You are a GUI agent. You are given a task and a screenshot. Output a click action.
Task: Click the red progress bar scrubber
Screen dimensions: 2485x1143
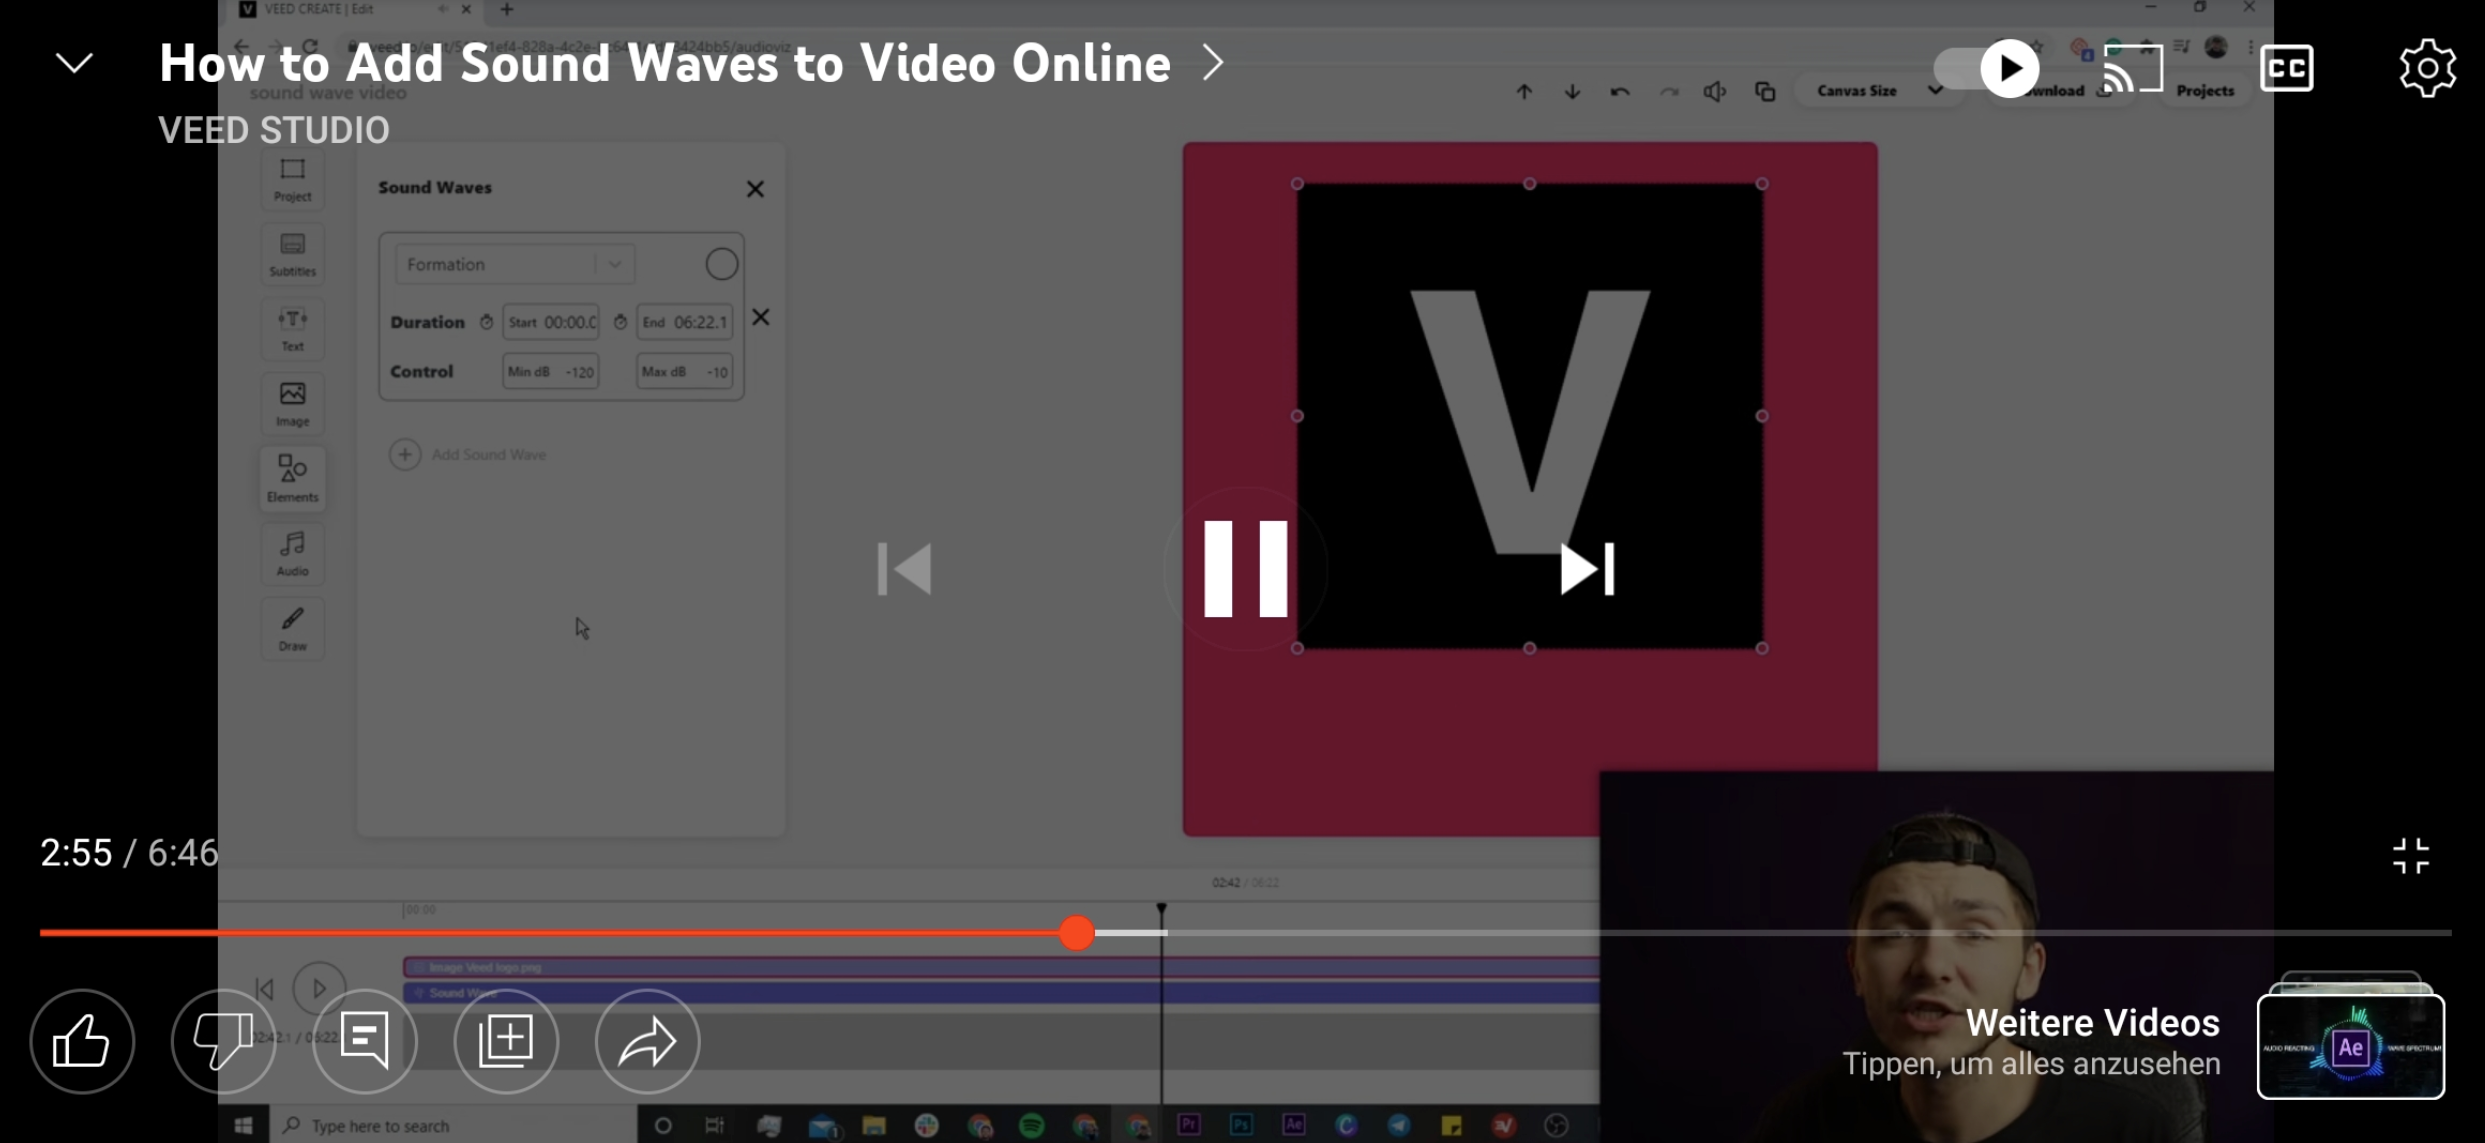[1077, 933]
